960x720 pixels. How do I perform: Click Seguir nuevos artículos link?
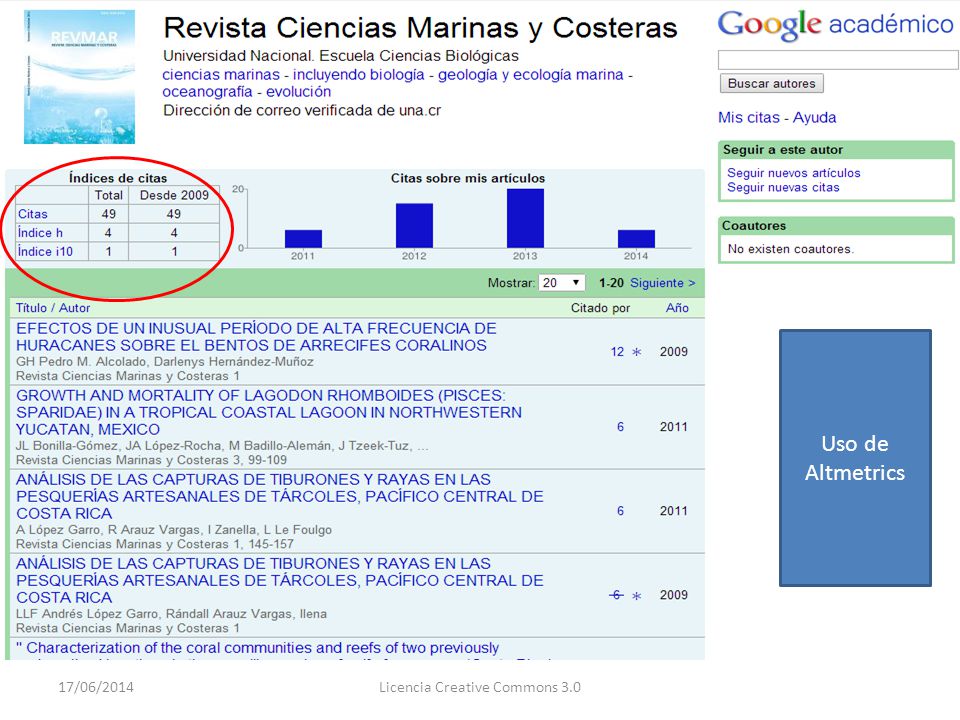[793, 173]
